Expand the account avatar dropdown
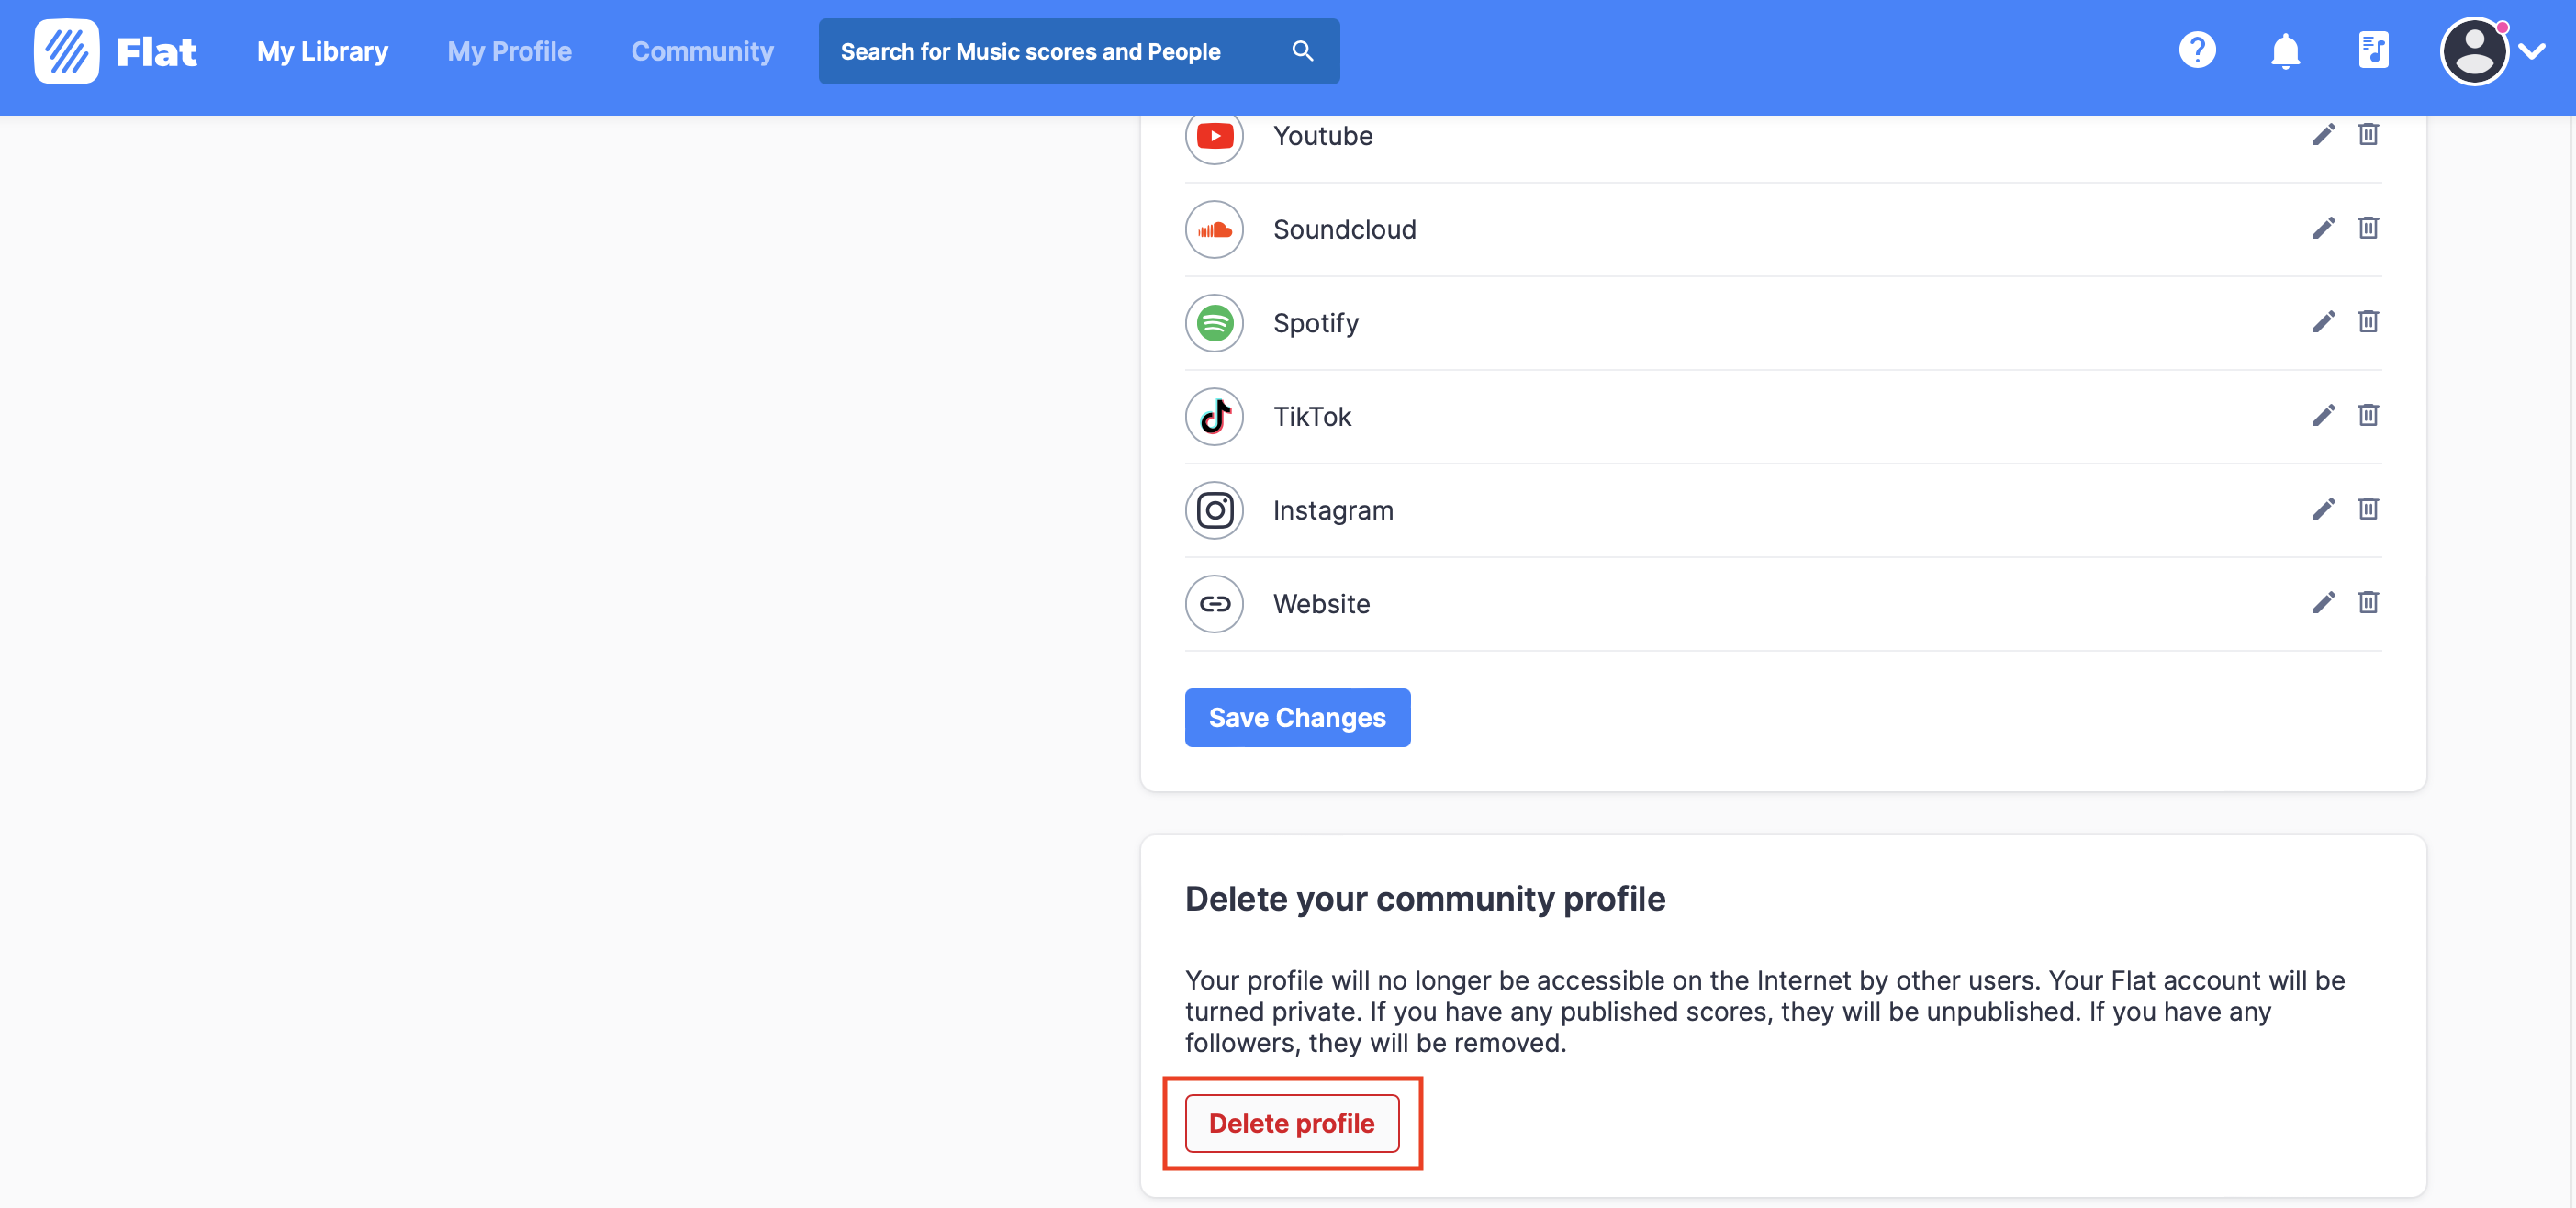The height and width of the screenshot is (1208, 2576). tap(2474, 51)
